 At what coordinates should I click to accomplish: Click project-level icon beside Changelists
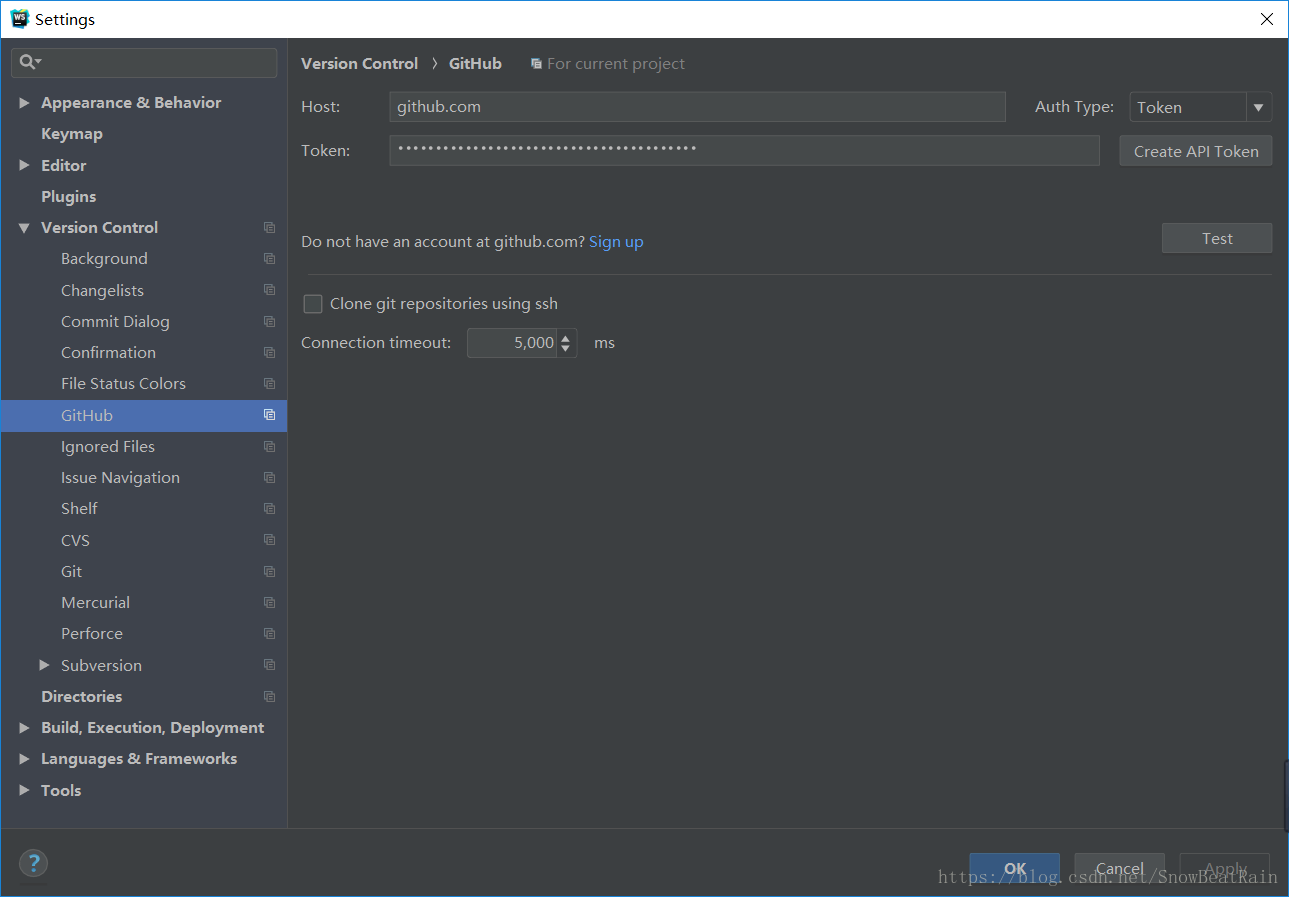pyautogui.click(x=269, y=290)
